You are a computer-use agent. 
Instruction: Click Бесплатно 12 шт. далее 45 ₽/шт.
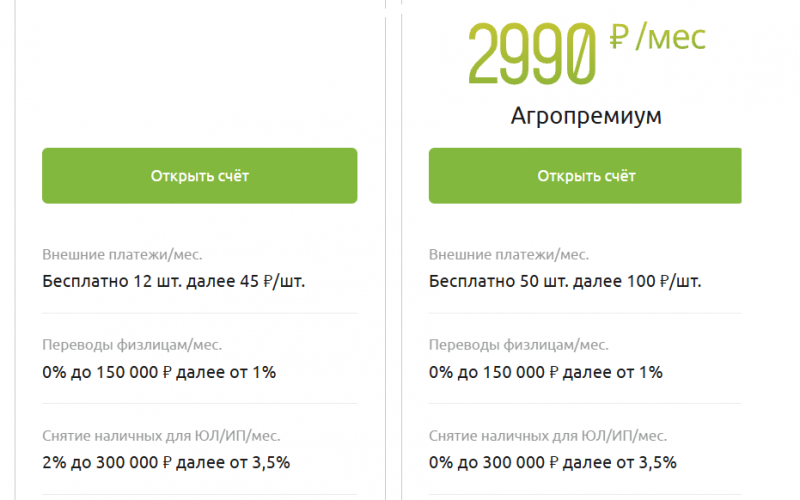[174, 281]
